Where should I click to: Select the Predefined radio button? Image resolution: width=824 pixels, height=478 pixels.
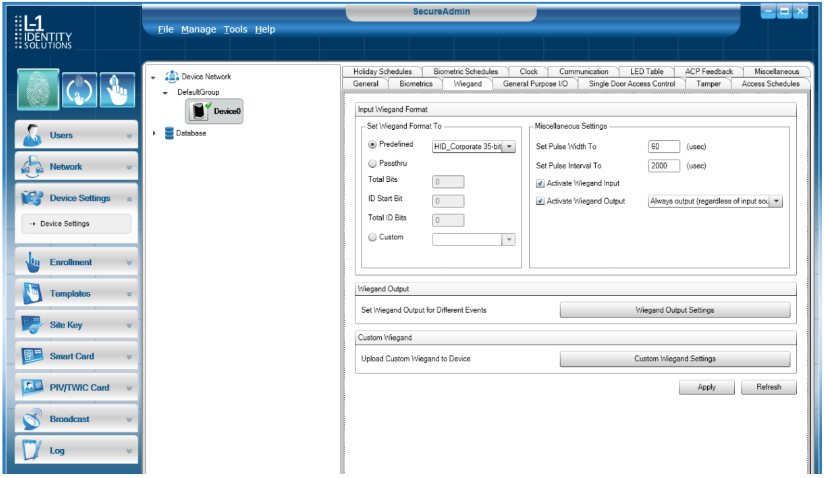pyautogui.click(x=372, y=144)
